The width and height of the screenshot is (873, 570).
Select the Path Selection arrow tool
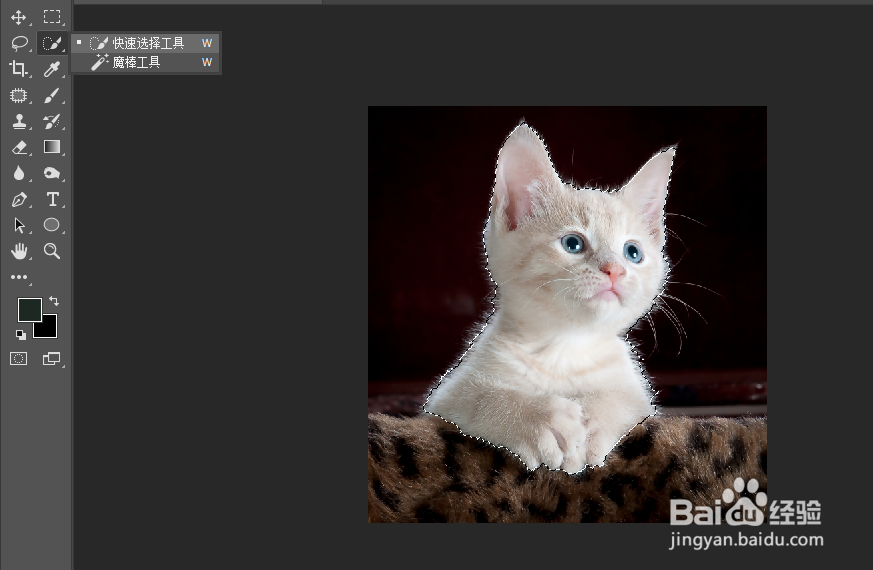(19, 225)
